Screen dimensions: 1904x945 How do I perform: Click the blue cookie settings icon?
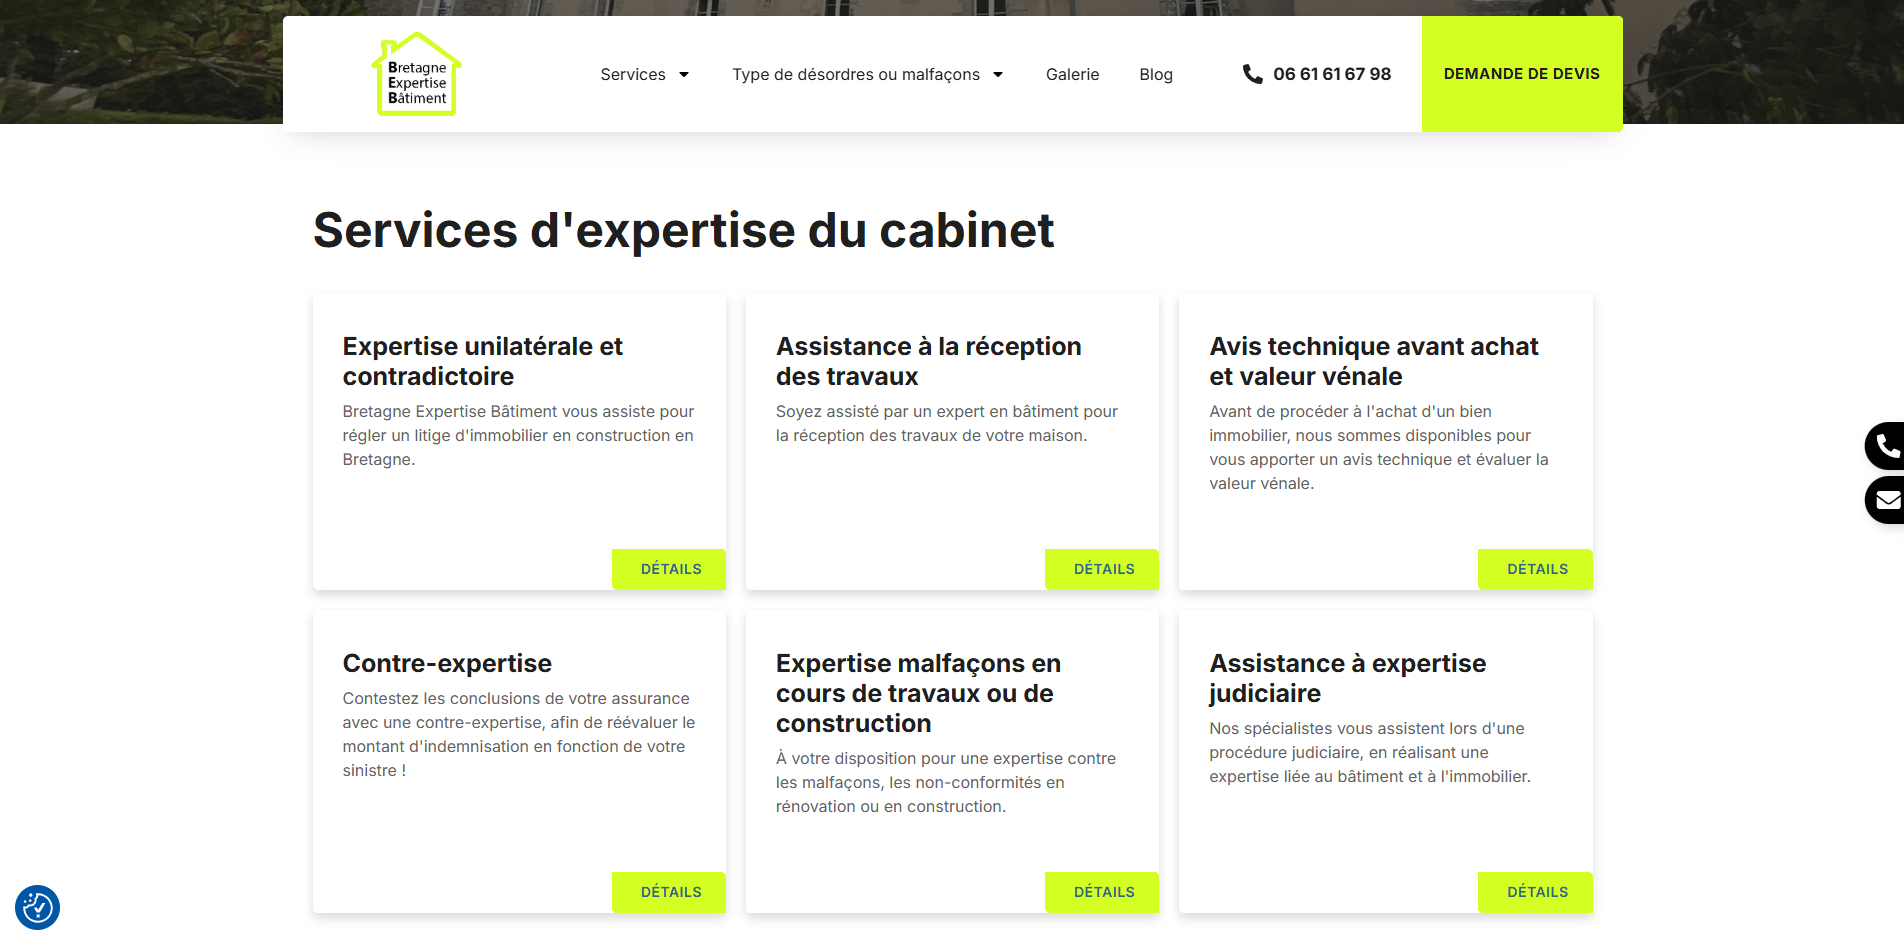point(37,907)
